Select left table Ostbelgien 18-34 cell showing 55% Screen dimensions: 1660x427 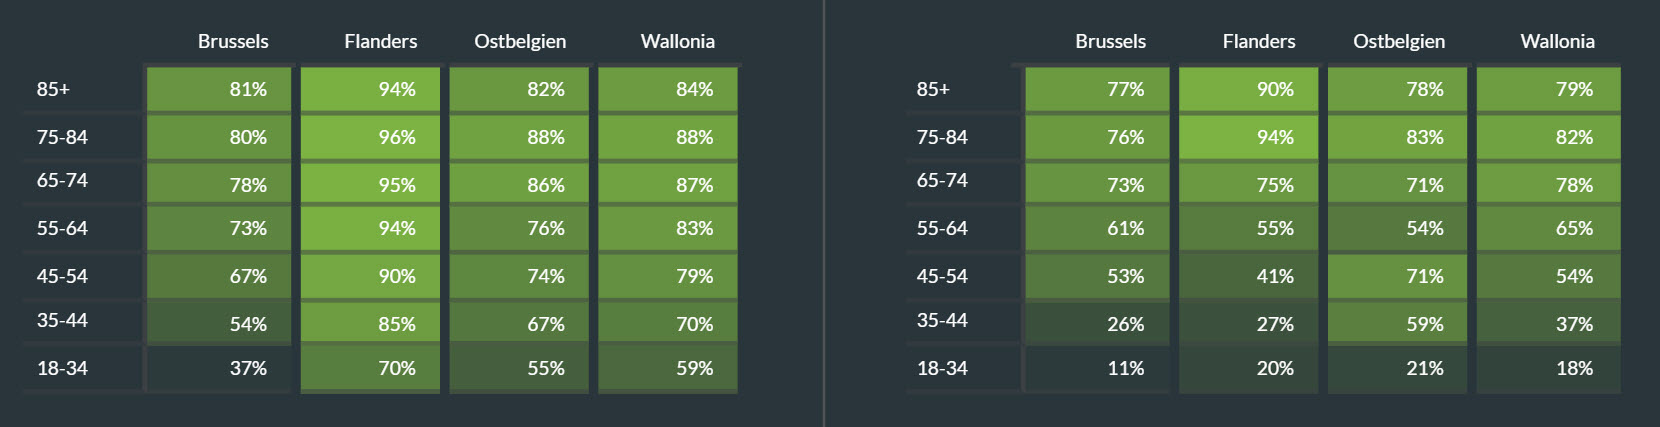pyautogui.click(x=519, y=368)
